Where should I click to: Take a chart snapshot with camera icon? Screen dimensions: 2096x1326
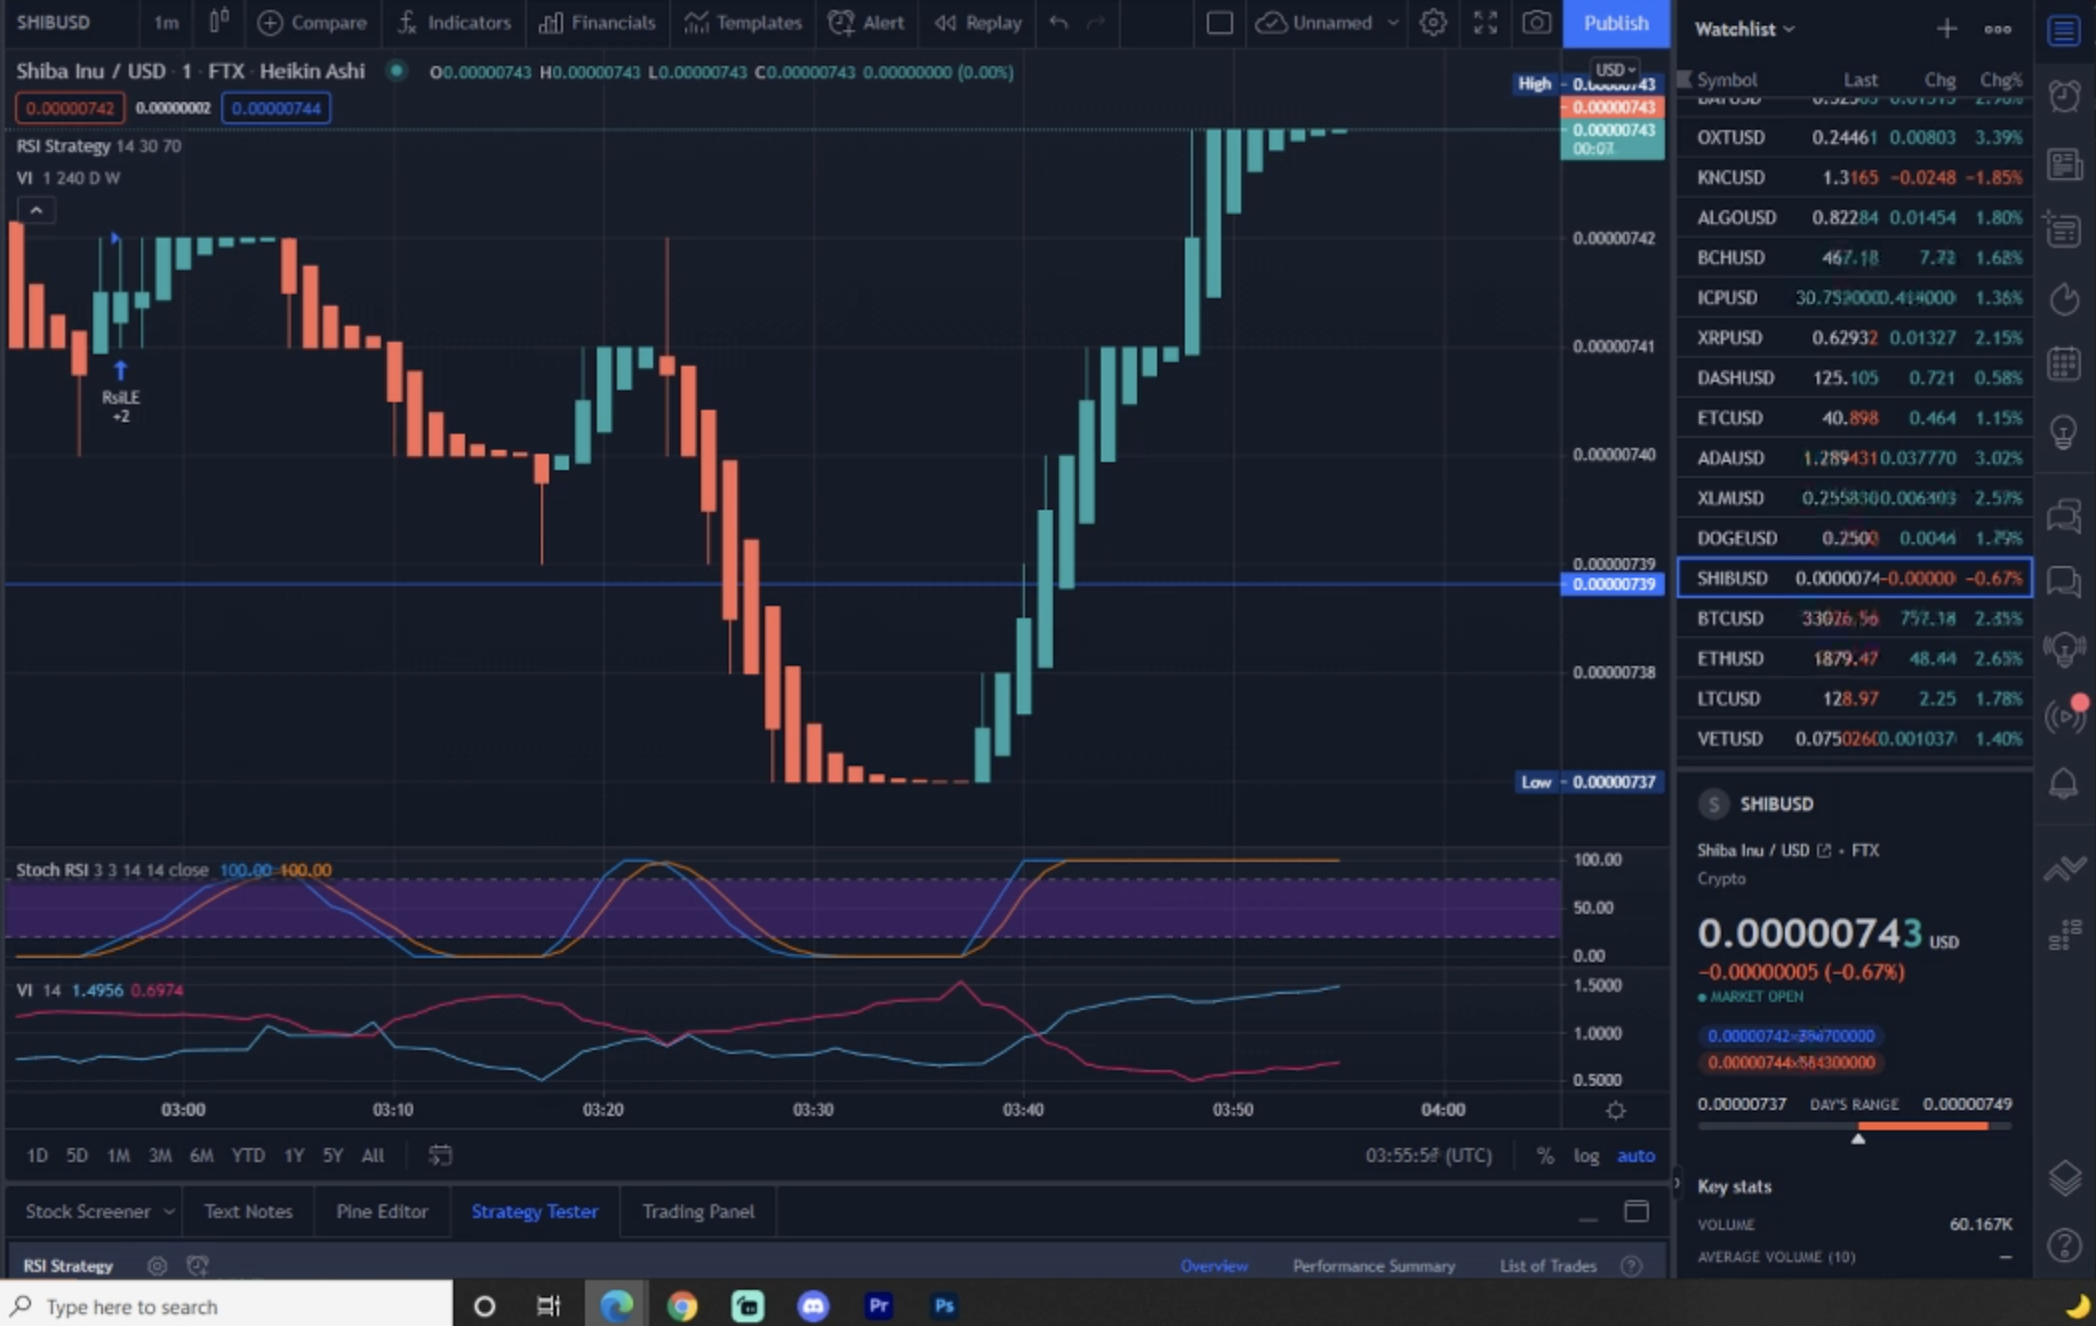coord(1536,22)
